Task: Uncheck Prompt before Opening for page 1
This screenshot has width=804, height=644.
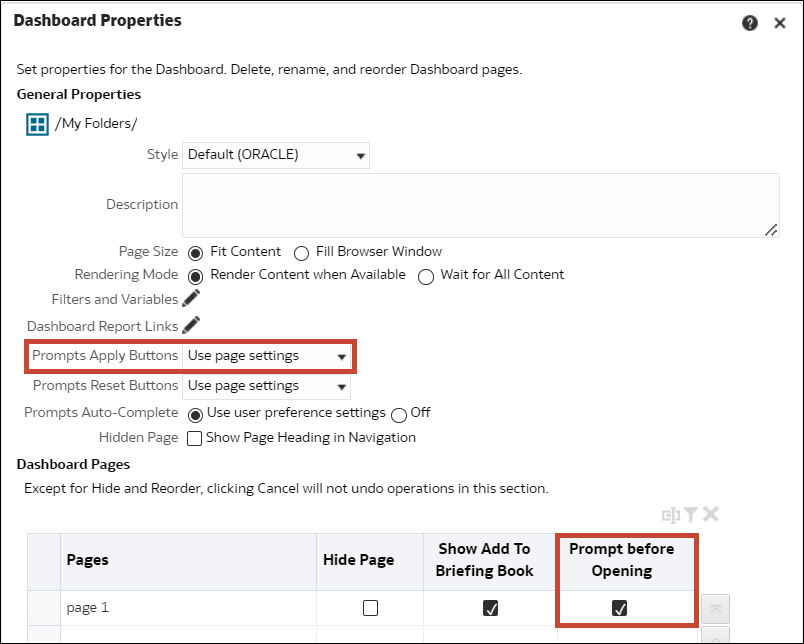Action: click(619, 608)
